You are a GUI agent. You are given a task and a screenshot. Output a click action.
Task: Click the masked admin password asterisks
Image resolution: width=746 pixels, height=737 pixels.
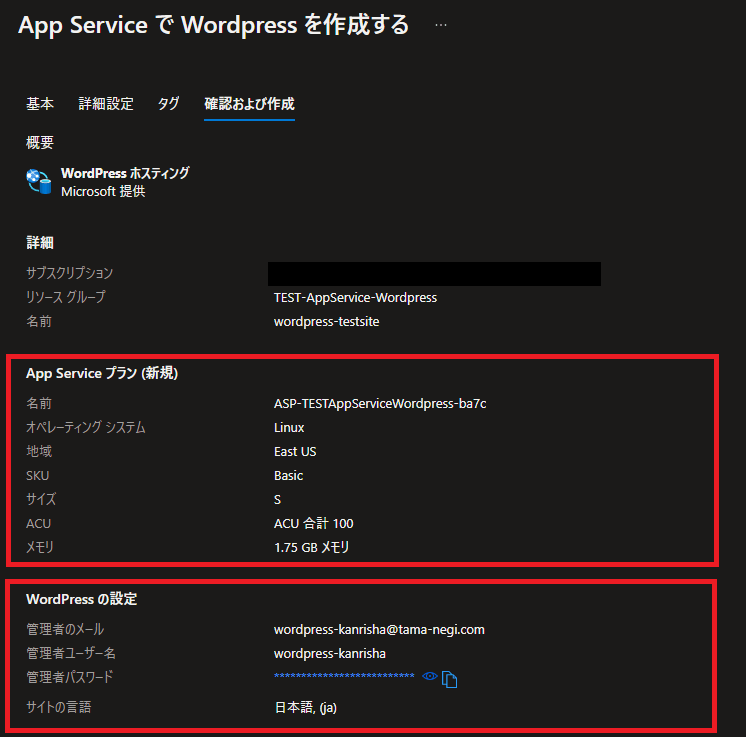(x=344, y=676)
